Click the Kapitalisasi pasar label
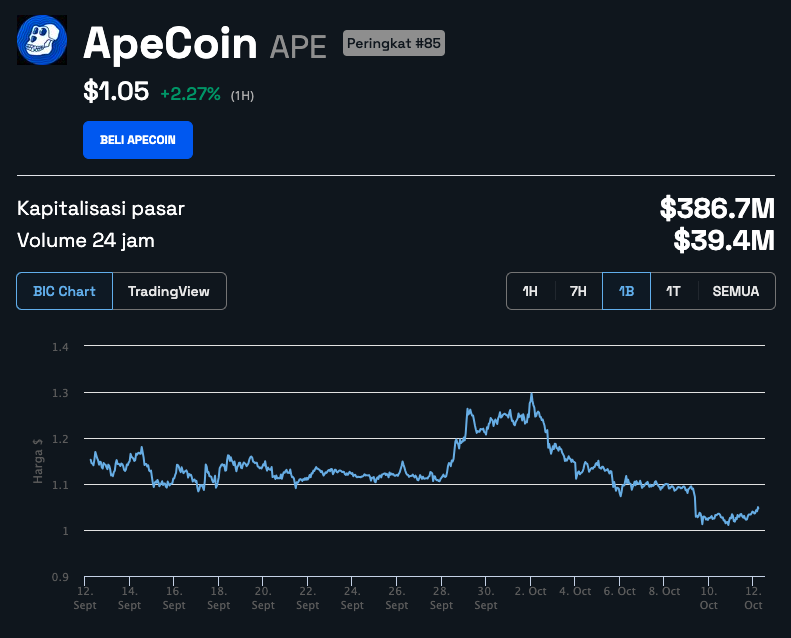The width and height of the screenshot is (791, 638). coord(101,208)
